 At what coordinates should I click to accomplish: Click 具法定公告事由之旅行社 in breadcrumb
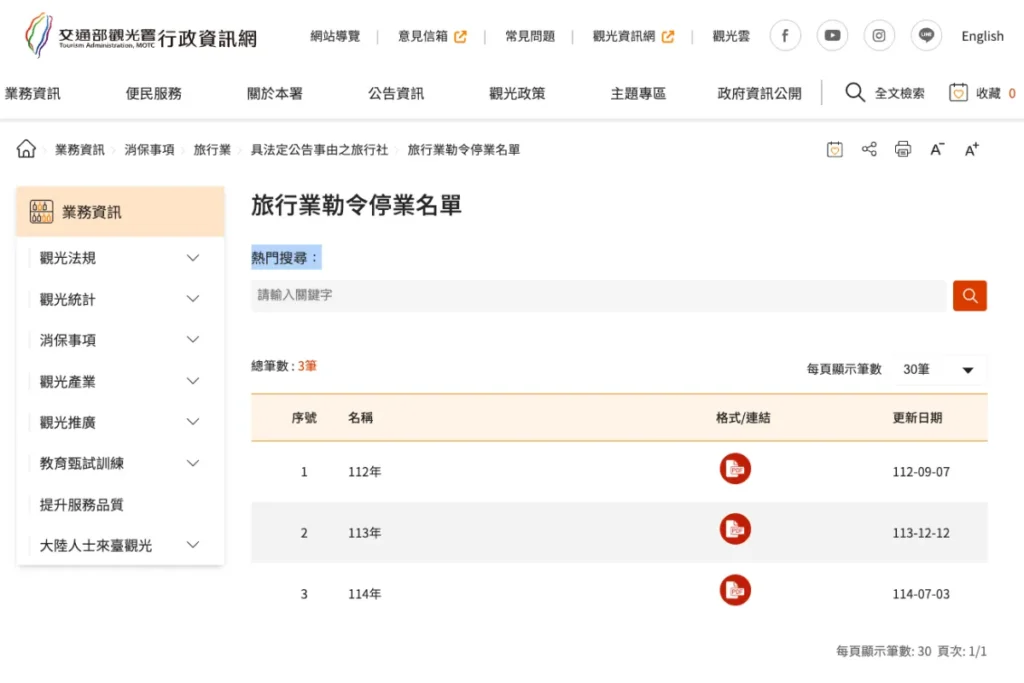point(319,150)
